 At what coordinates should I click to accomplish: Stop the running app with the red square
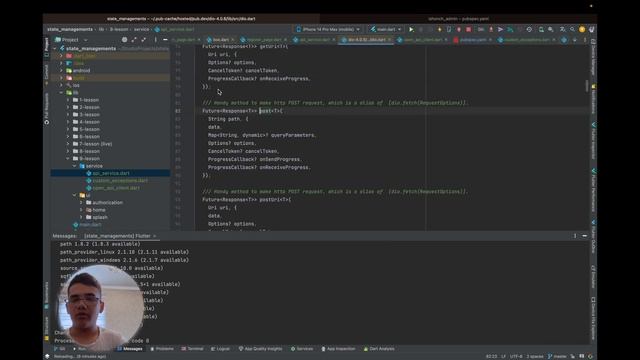469,29
